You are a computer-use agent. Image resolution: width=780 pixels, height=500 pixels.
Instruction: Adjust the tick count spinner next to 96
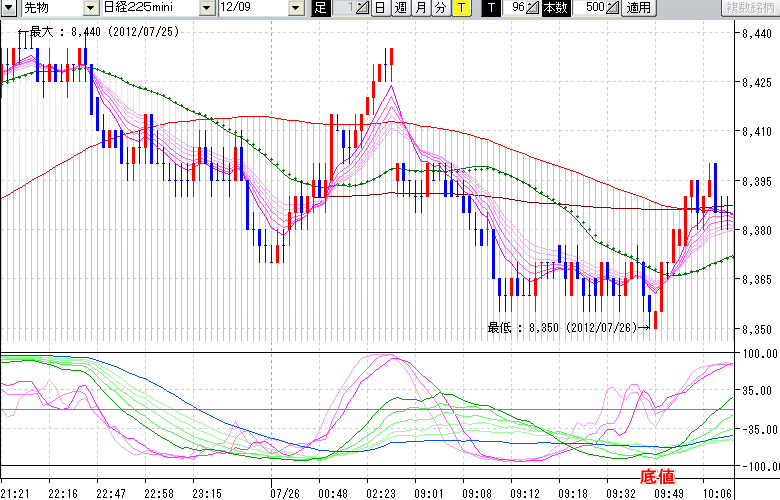532,7
